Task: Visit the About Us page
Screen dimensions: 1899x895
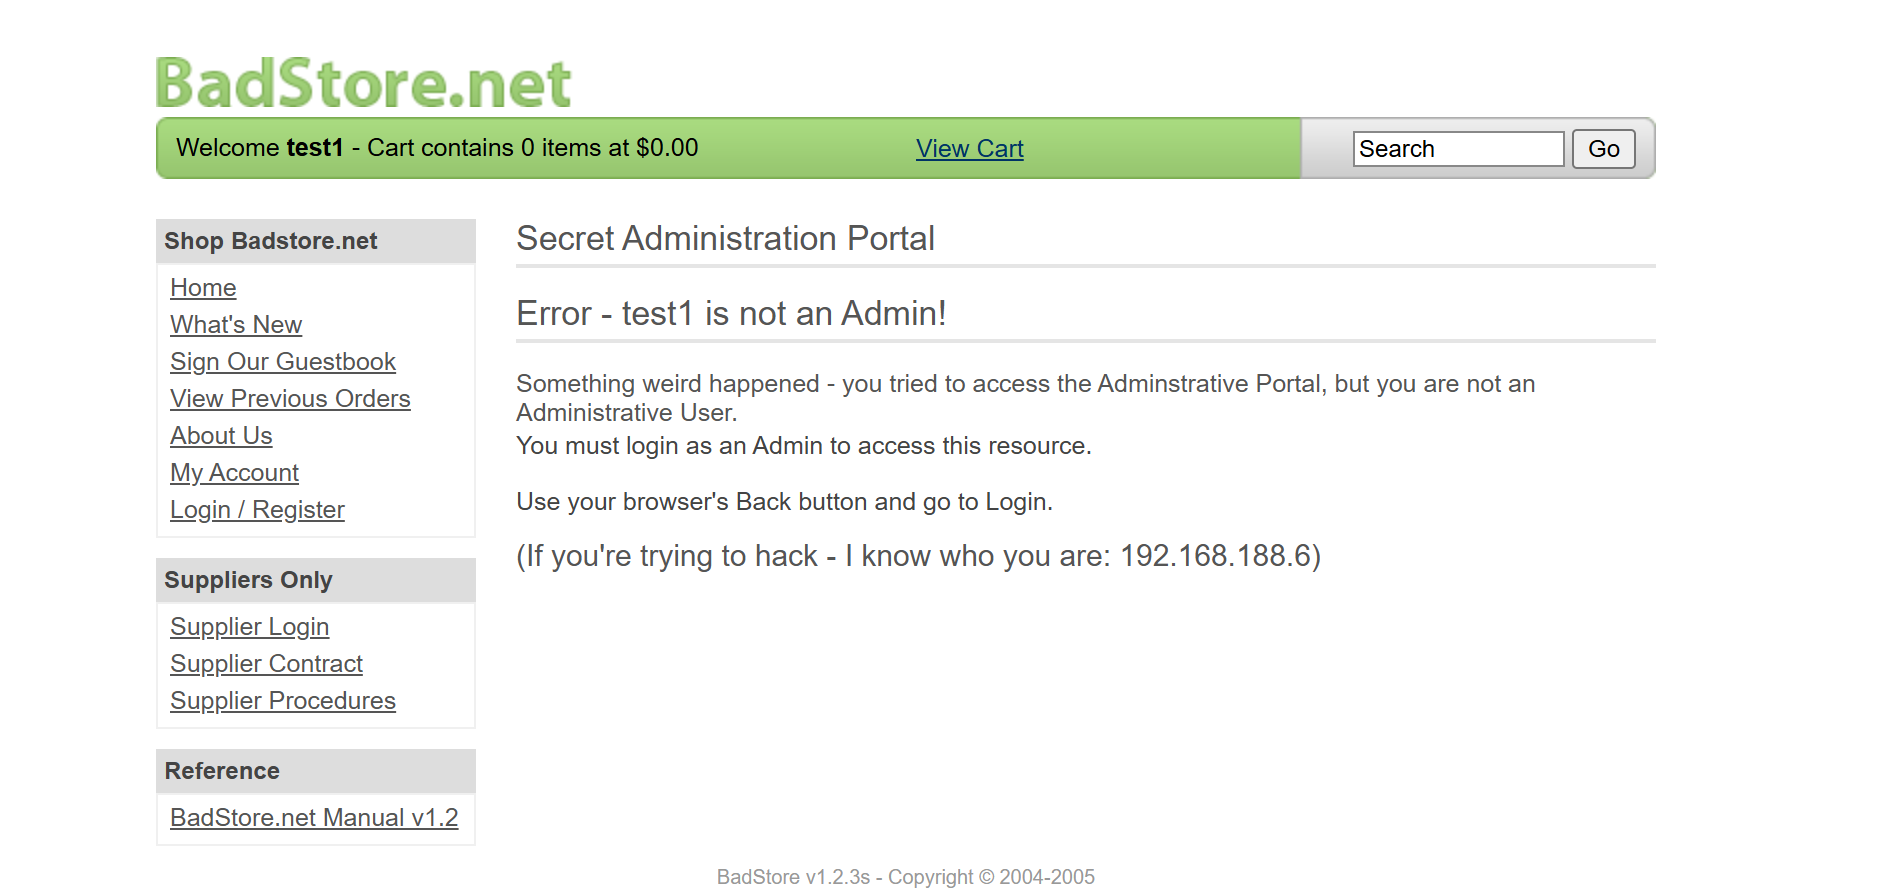Action: point(221,436)
